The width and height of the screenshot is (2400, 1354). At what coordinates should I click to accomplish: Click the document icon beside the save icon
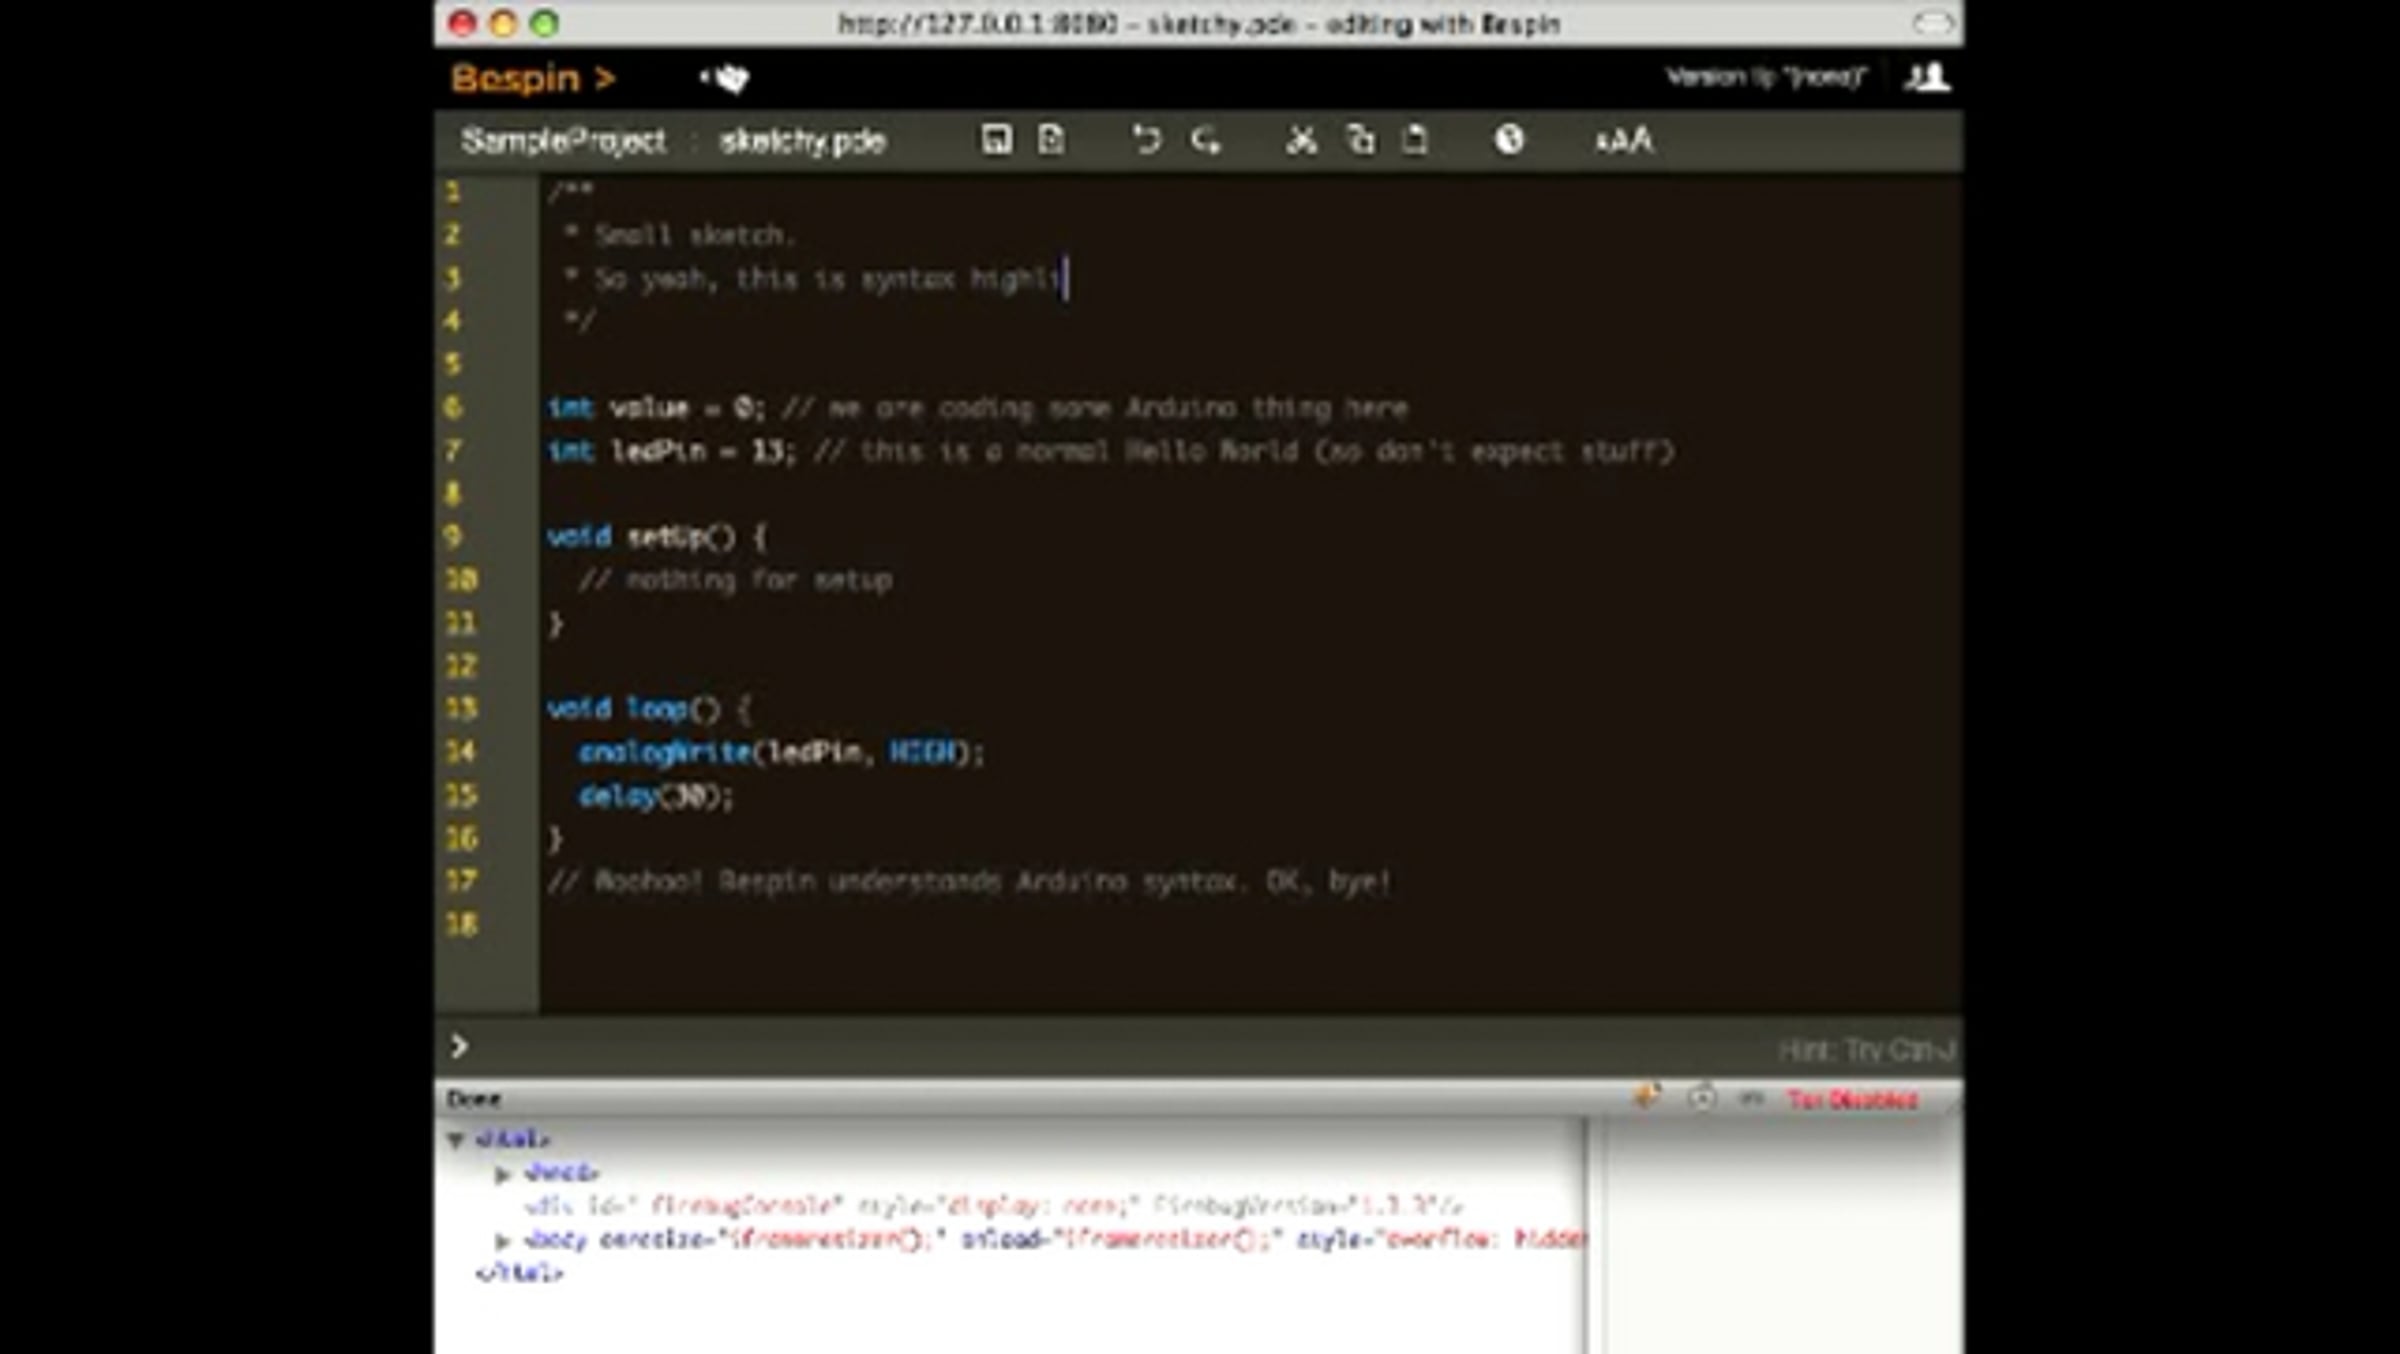coord(1051,140)
